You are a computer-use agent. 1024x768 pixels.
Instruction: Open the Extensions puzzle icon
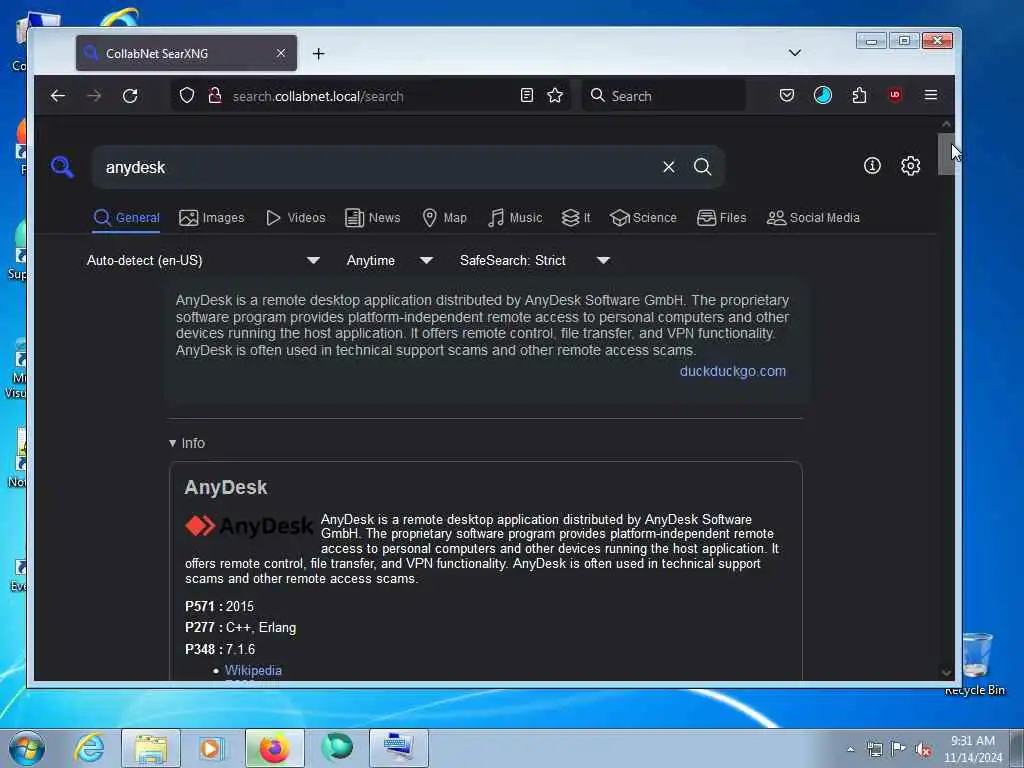pyautogui.click(x=859, y=96)
